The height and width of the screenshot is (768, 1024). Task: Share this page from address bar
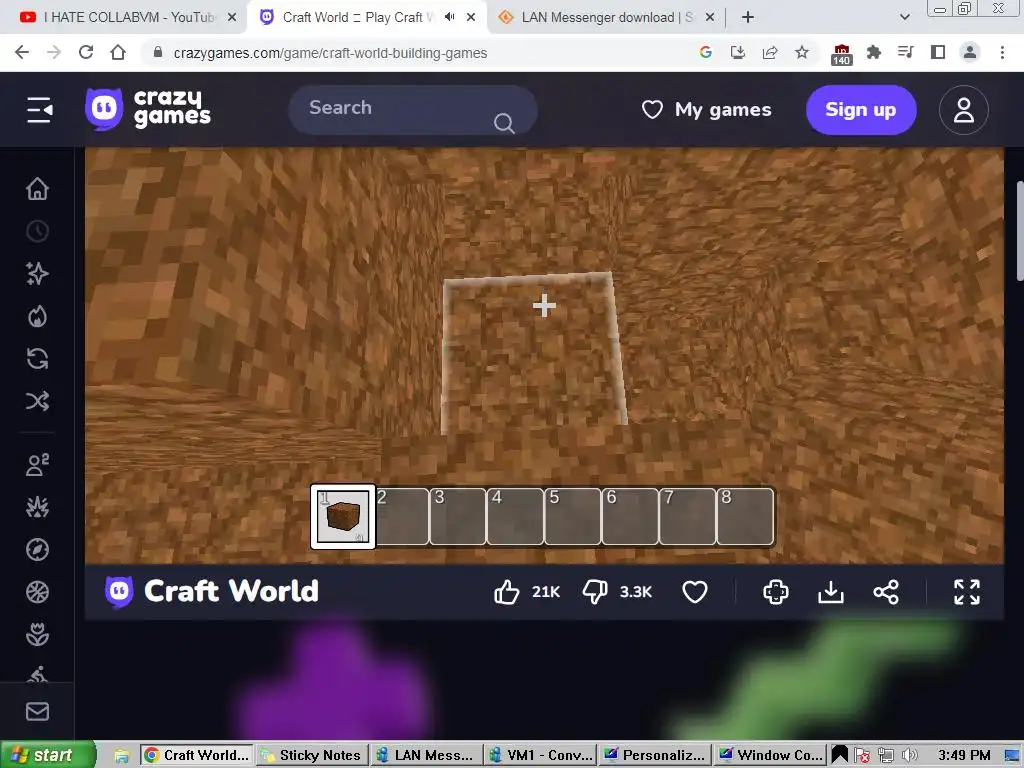tap(770, 52)
